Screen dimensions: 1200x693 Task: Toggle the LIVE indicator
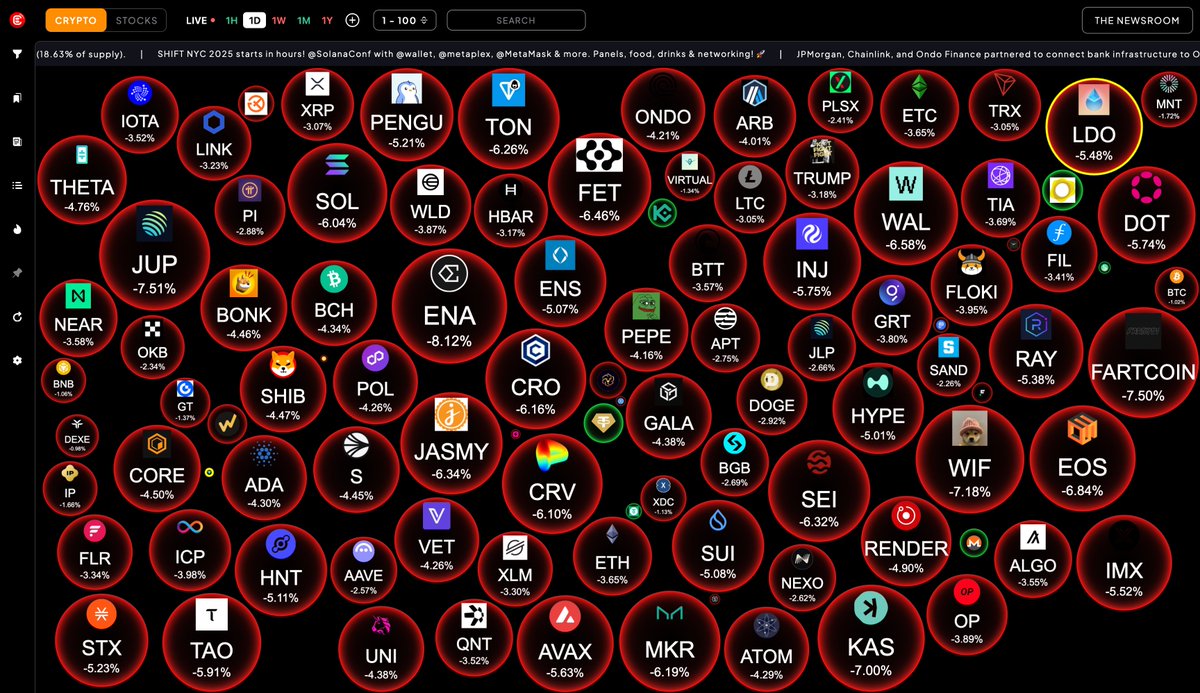(200, 20)
